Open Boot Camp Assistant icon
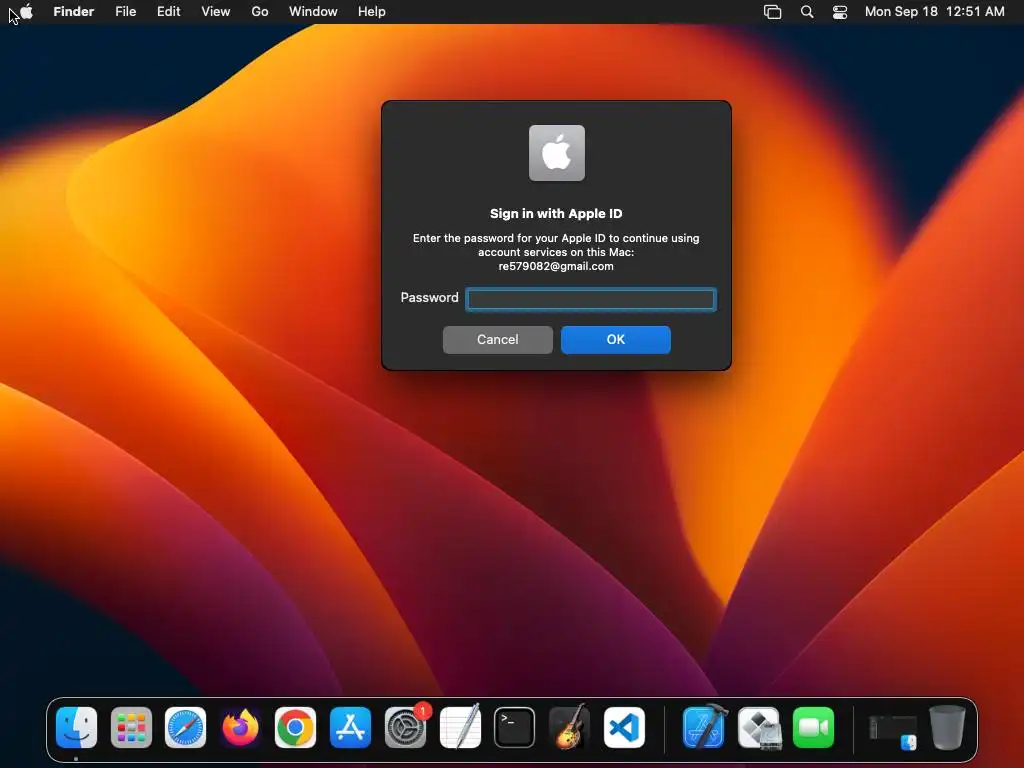 tap(760, 727)
